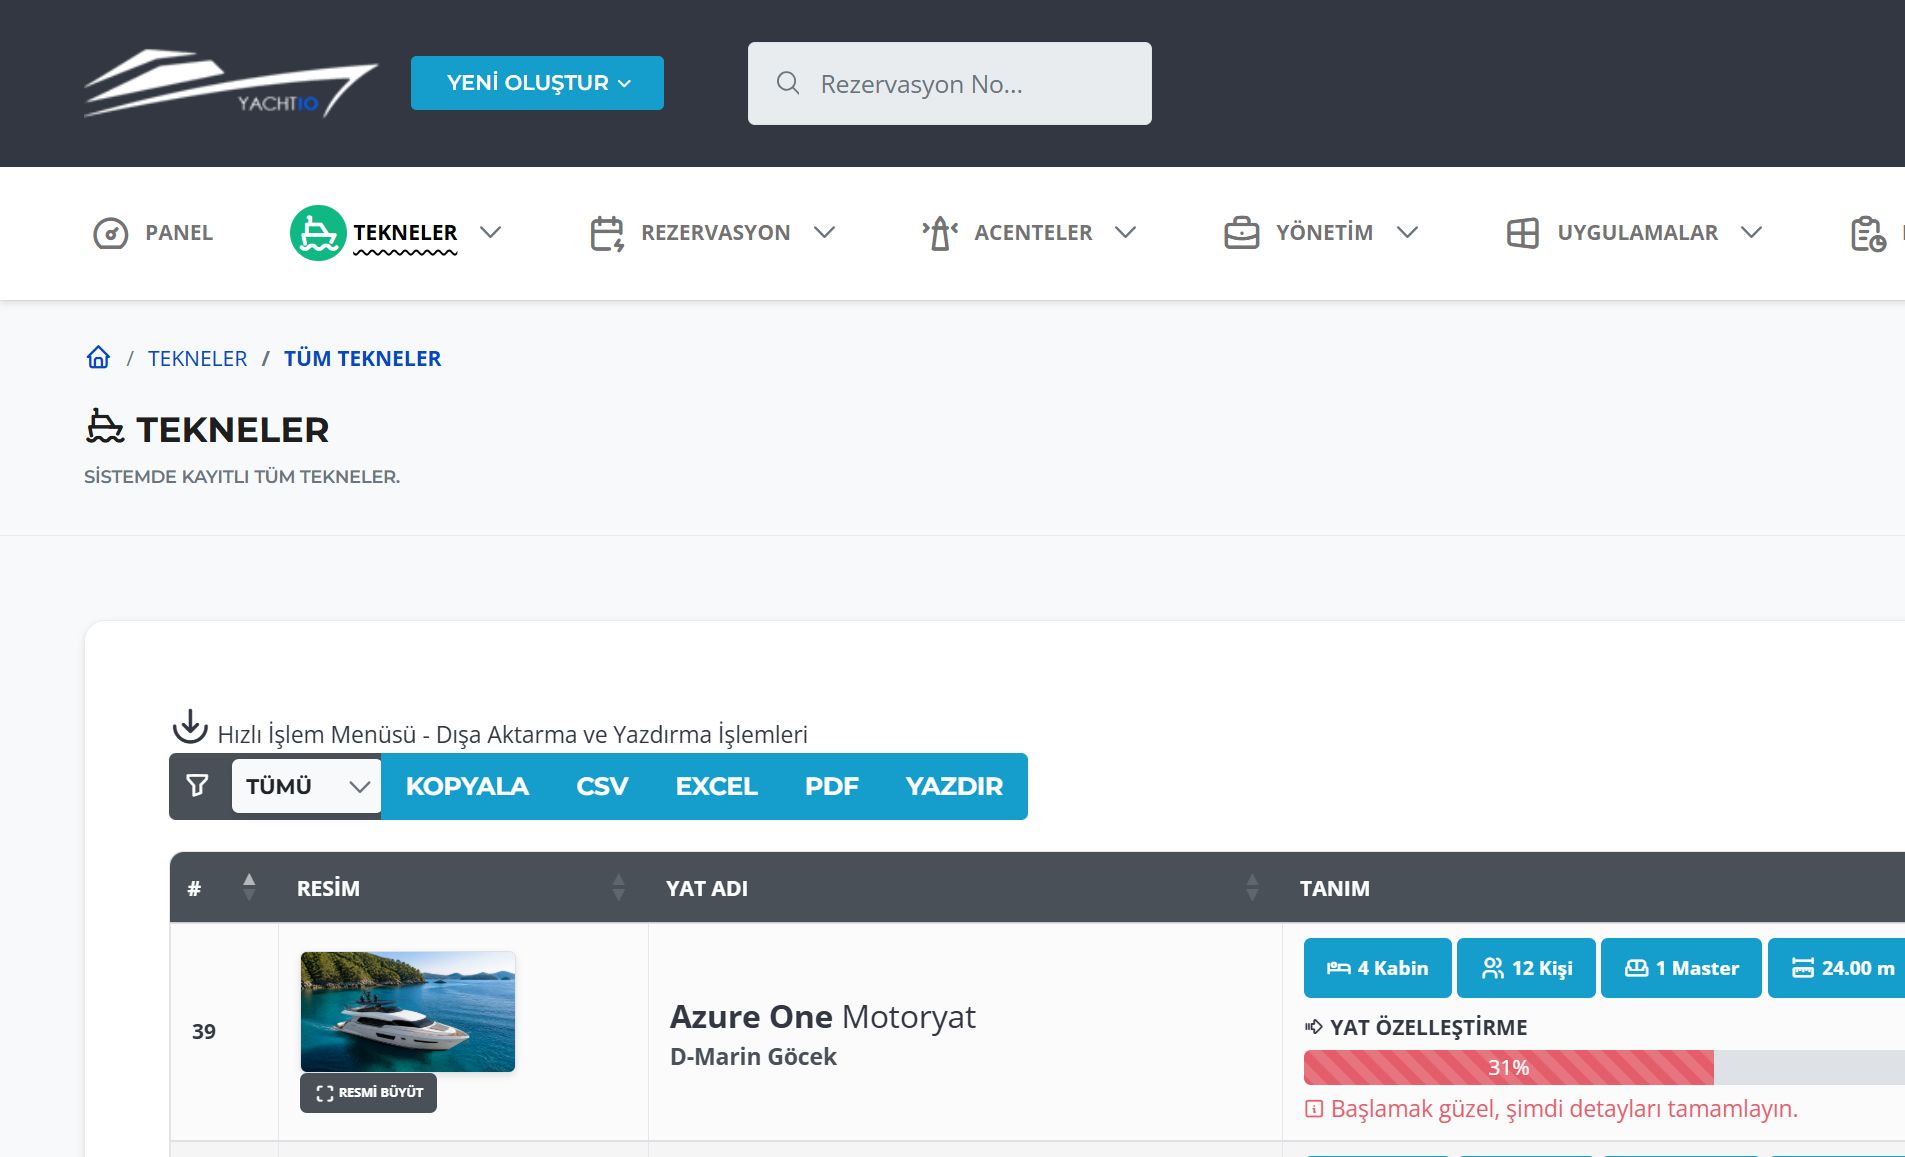
Task: Sort by the # column arrows
Action: tap(249, 887)
